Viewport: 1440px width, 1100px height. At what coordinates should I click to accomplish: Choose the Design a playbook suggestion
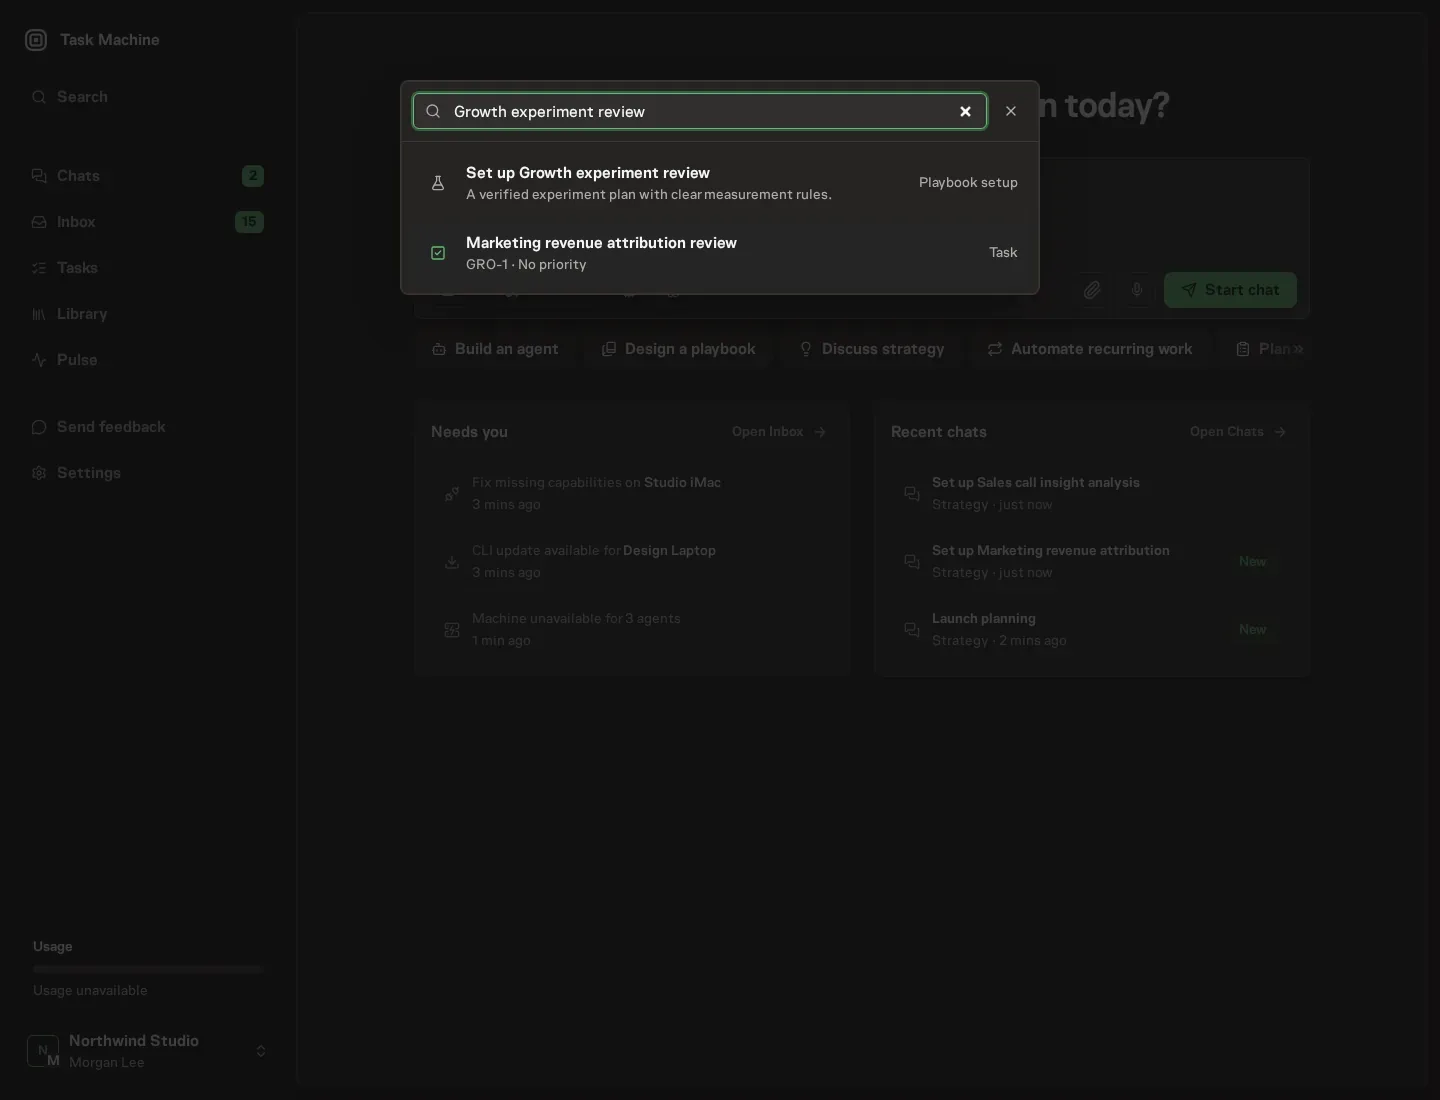pos(679,349)
